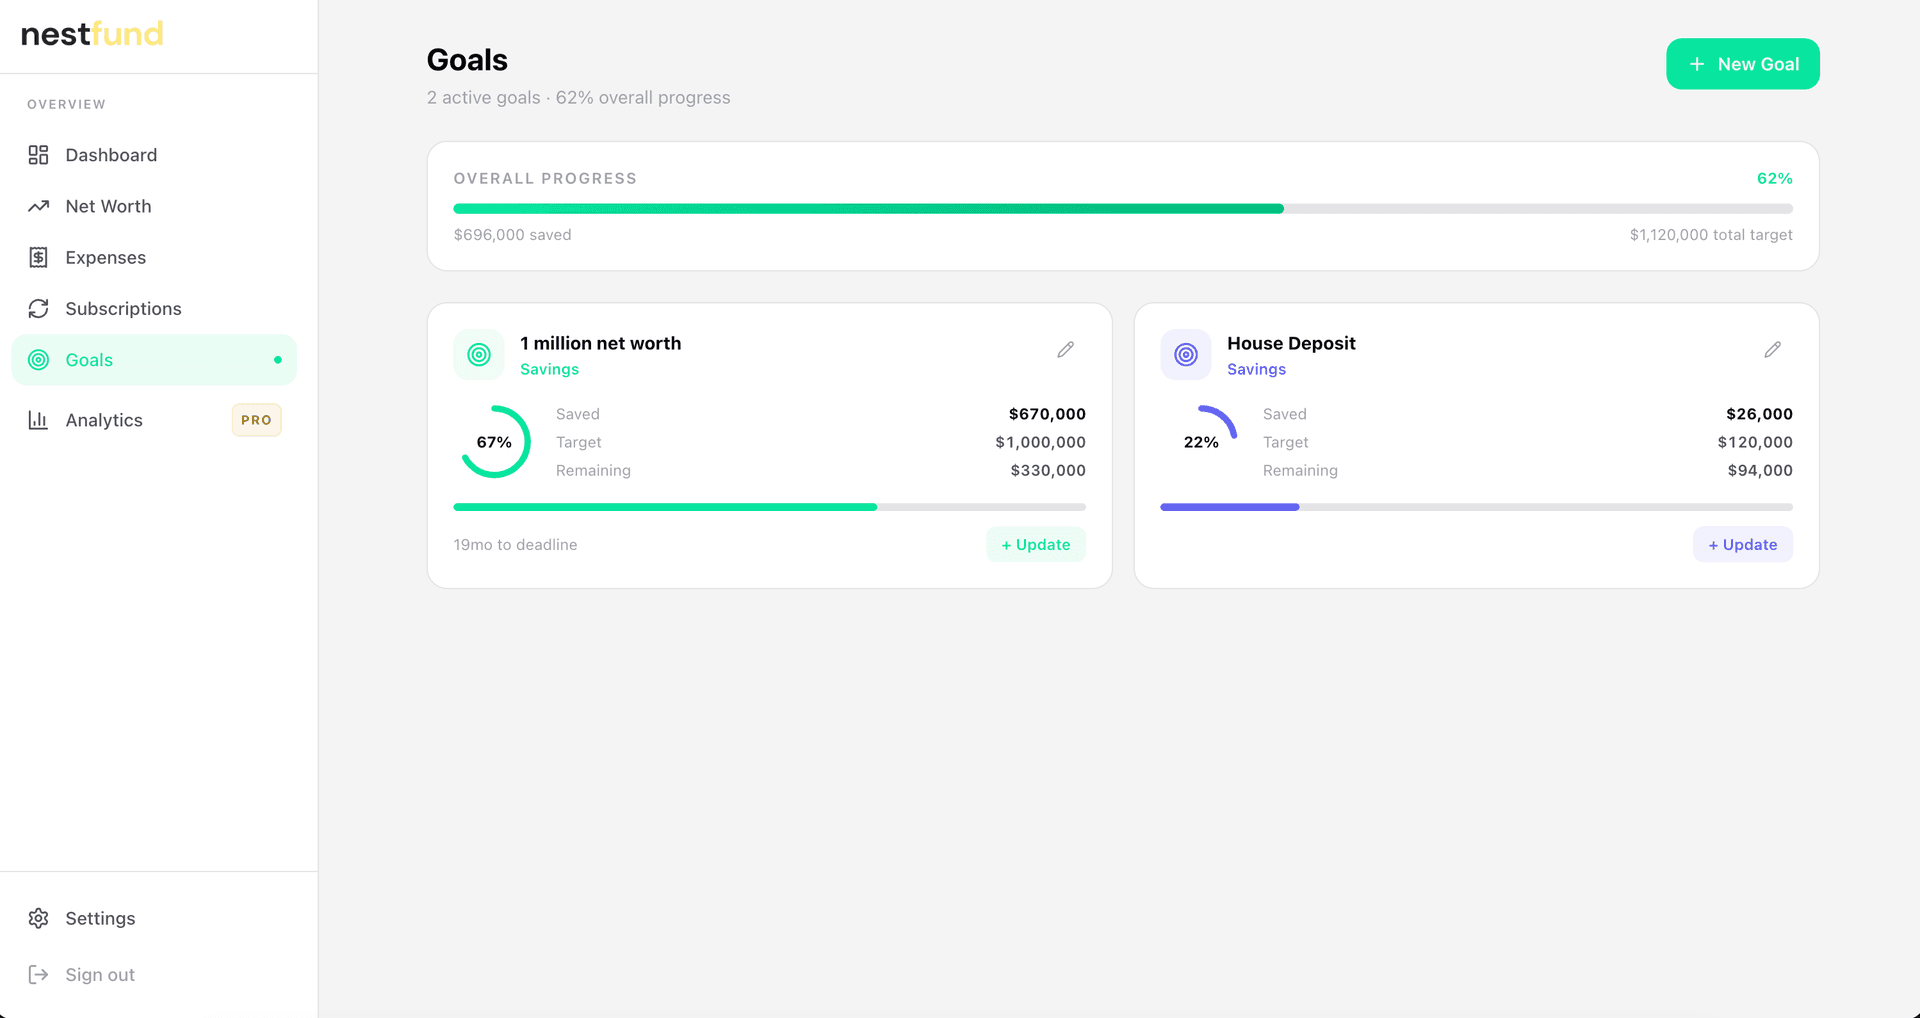Click the overall progress bar

point(1123,208)
